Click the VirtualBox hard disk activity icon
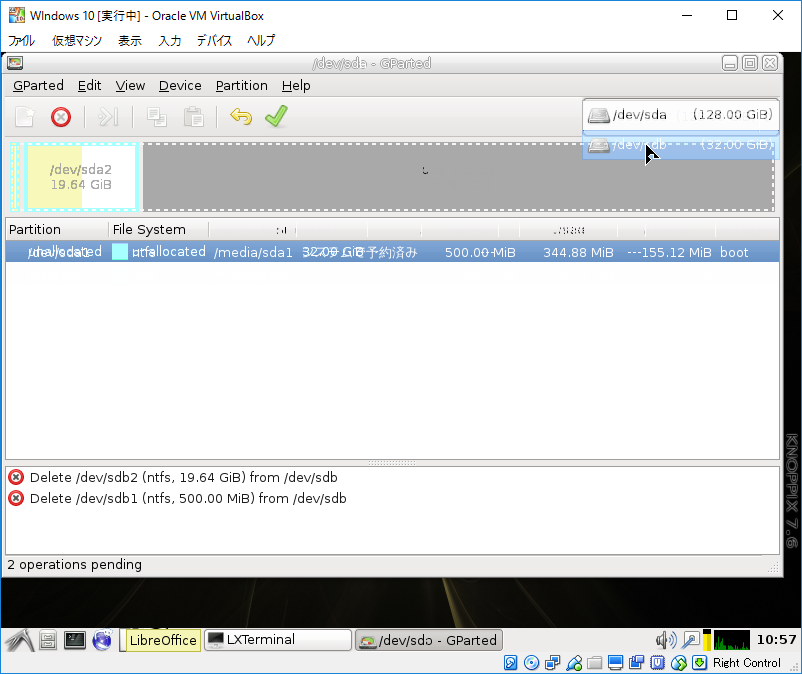The width and height of the screenshot is (802, 674). click(x=510, y=663)
